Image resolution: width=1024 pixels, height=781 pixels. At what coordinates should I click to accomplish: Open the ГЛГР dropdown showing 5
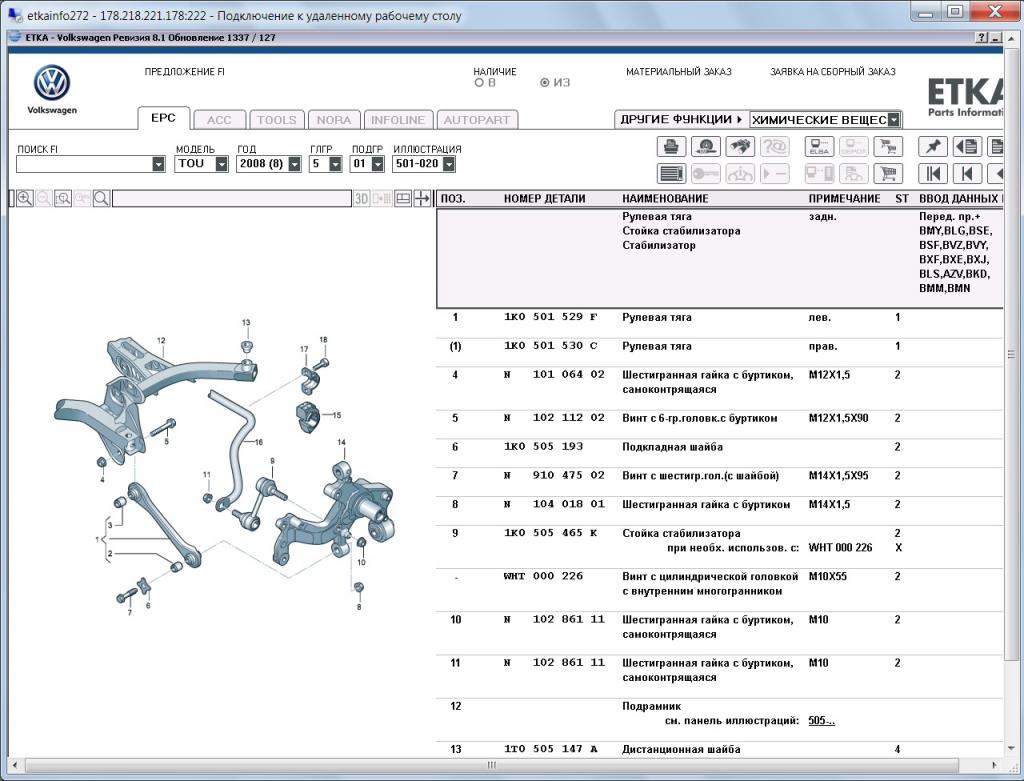pos(335,164)
